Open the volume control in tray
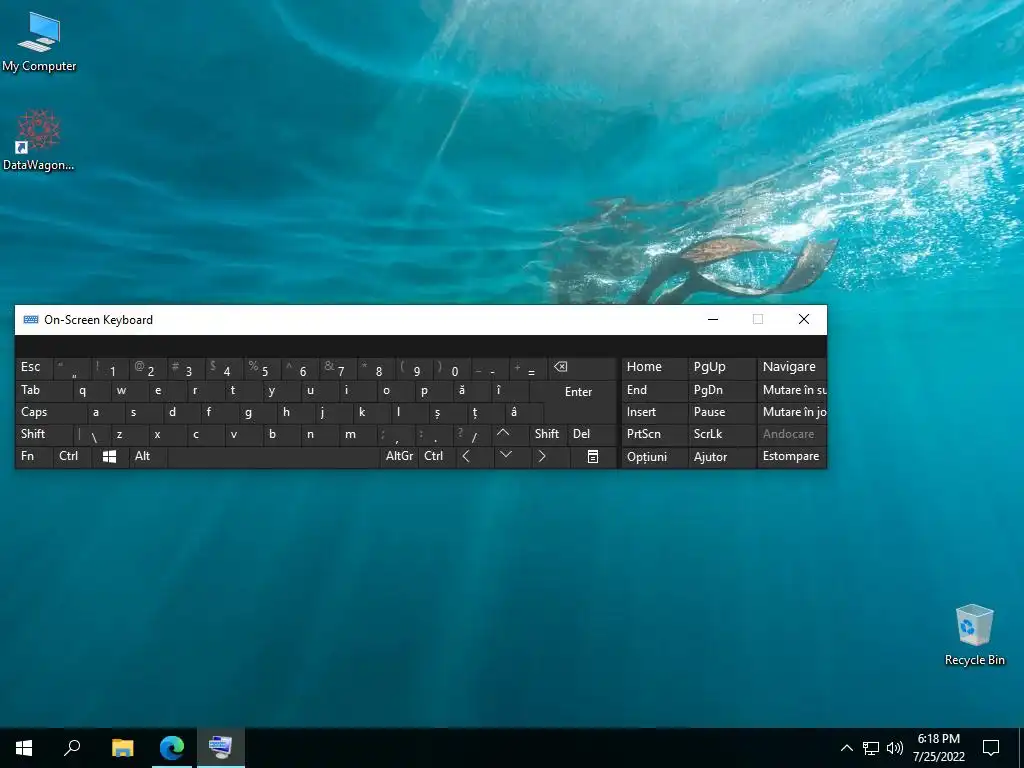This screenshot has width=1024, height=768. pos(895,748)
